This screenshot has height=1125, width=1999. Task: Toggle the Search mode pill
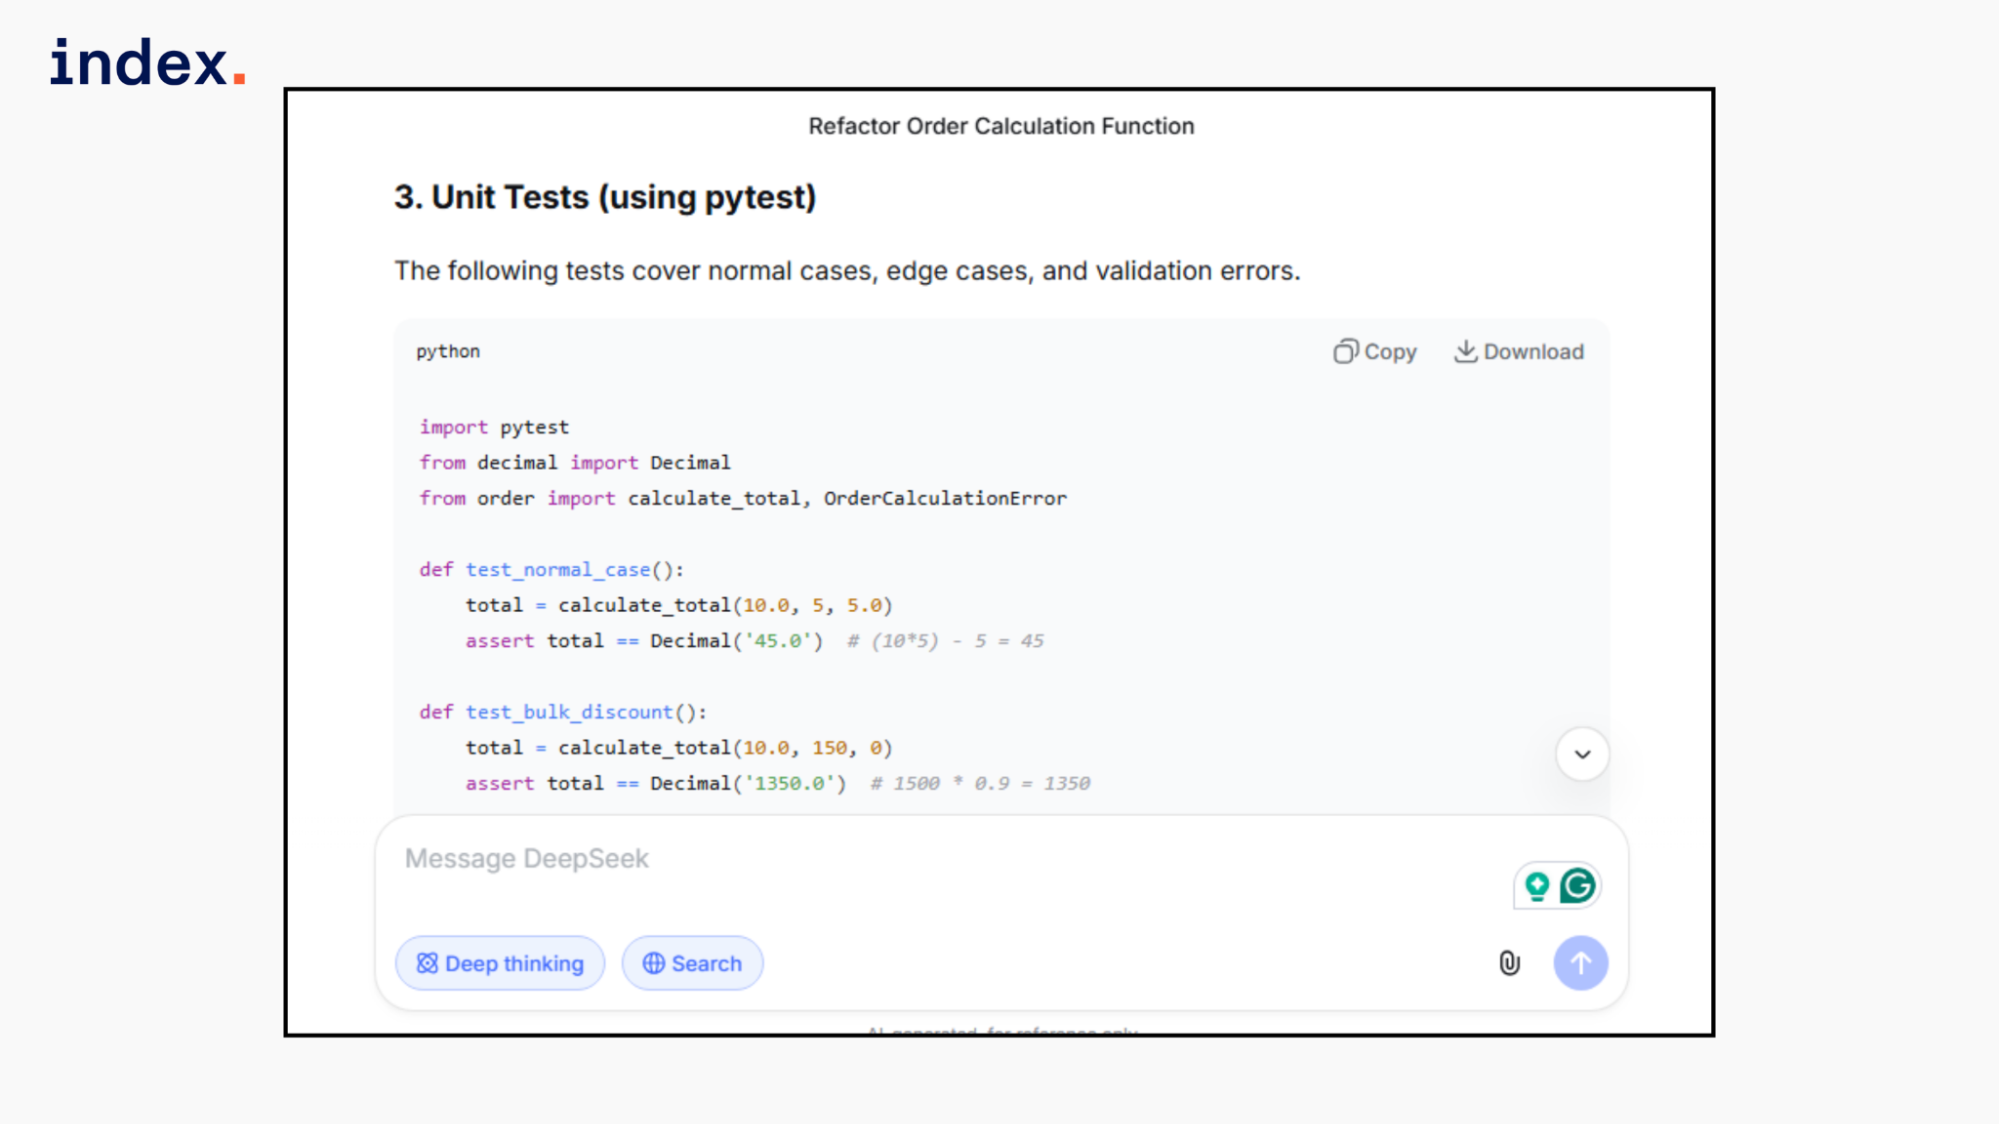[692, 963]
